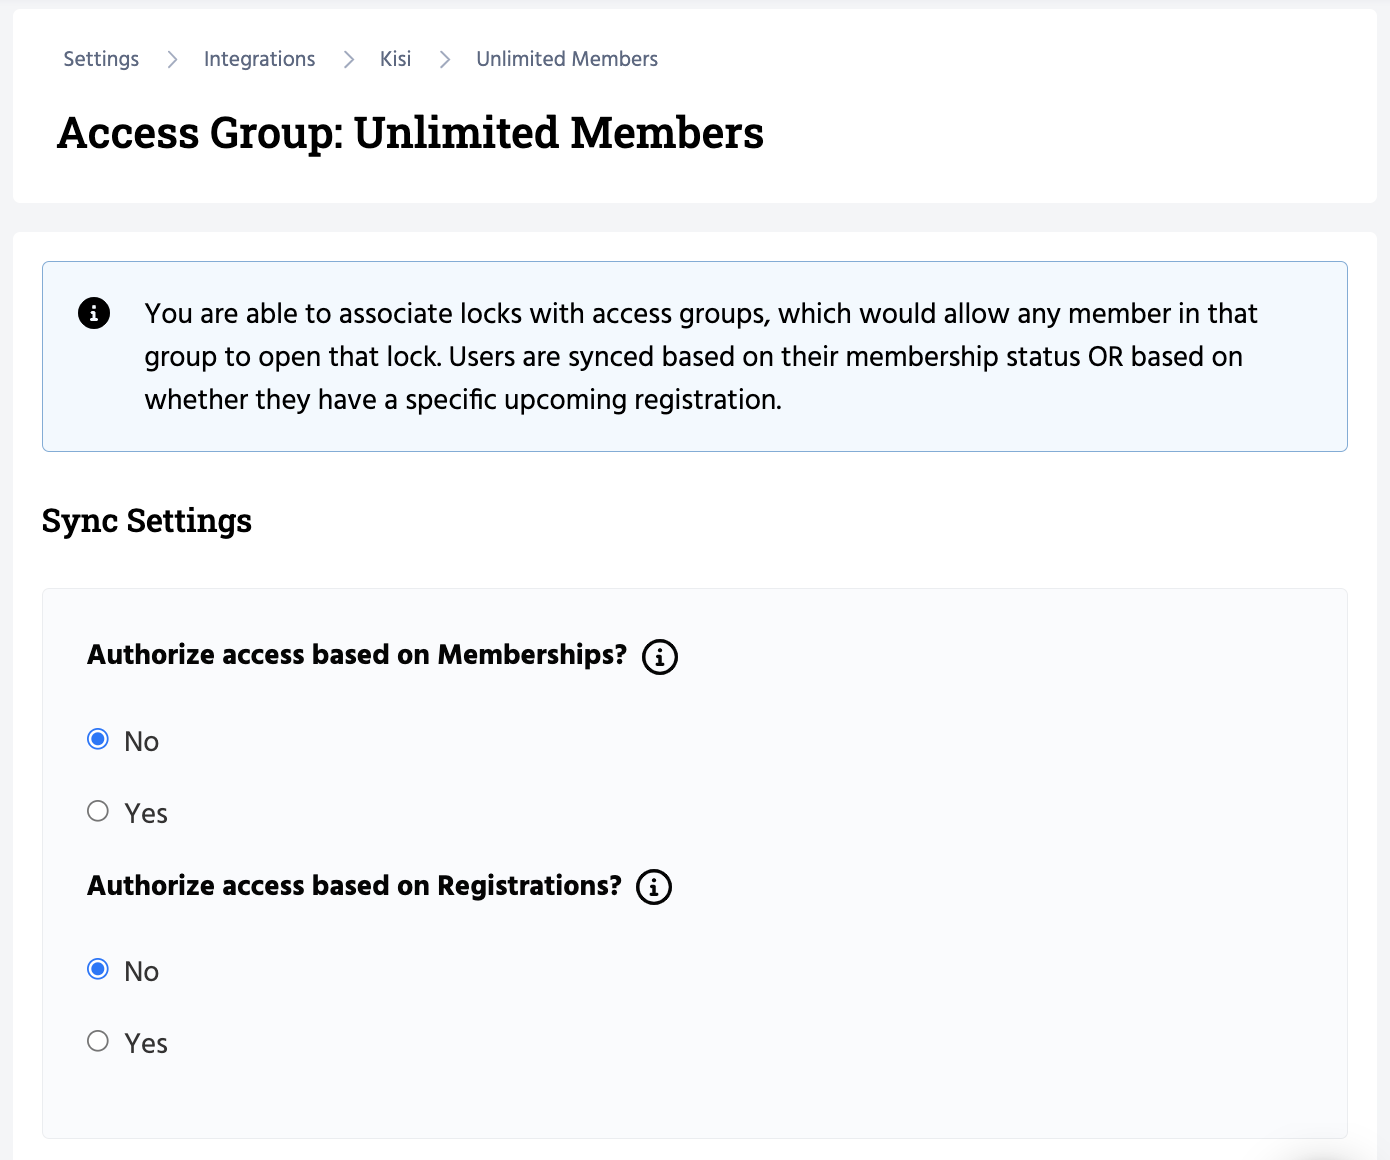Click the info icon in the blue banner

pos(94,313)
